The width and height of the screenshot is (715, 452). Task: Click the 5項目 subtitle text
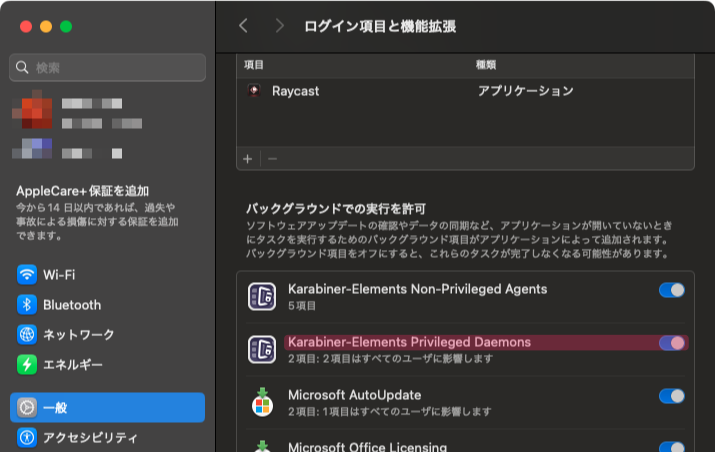301,306
